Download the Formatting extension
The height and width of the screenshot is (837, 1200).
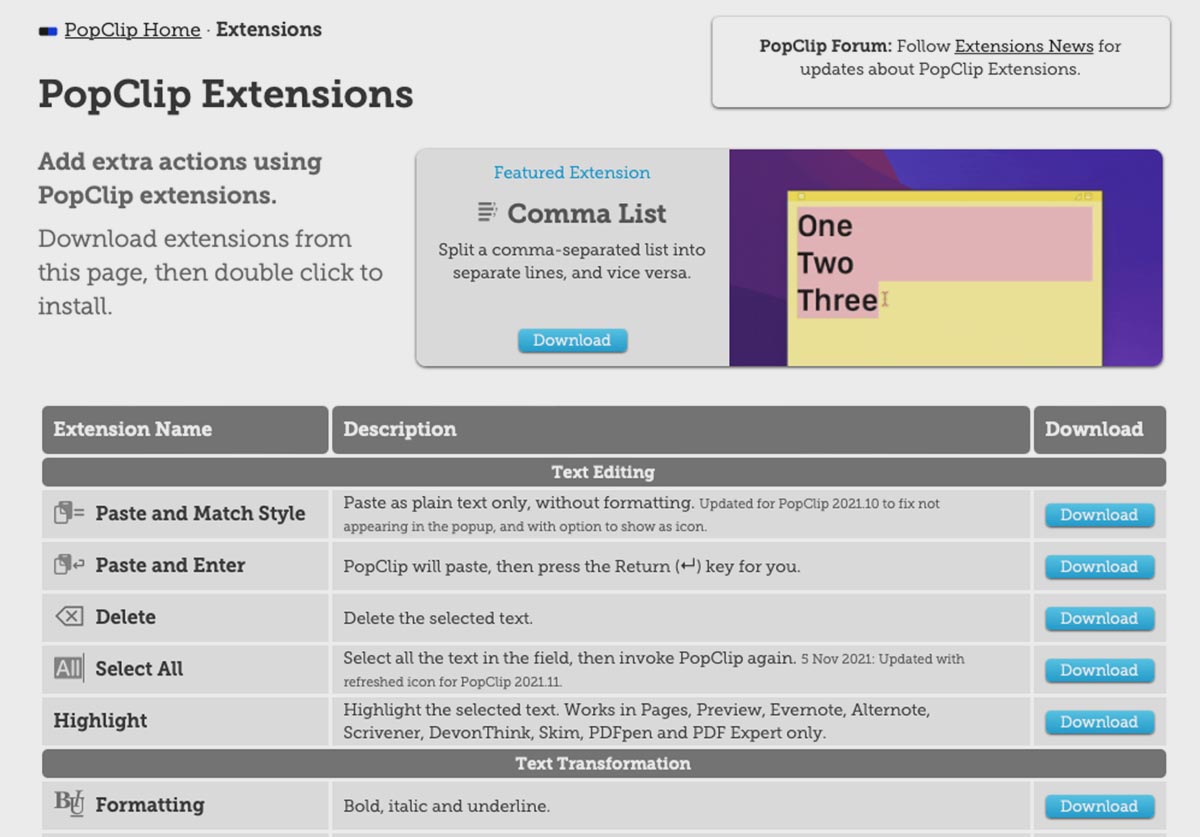[x=1099, y=806]
